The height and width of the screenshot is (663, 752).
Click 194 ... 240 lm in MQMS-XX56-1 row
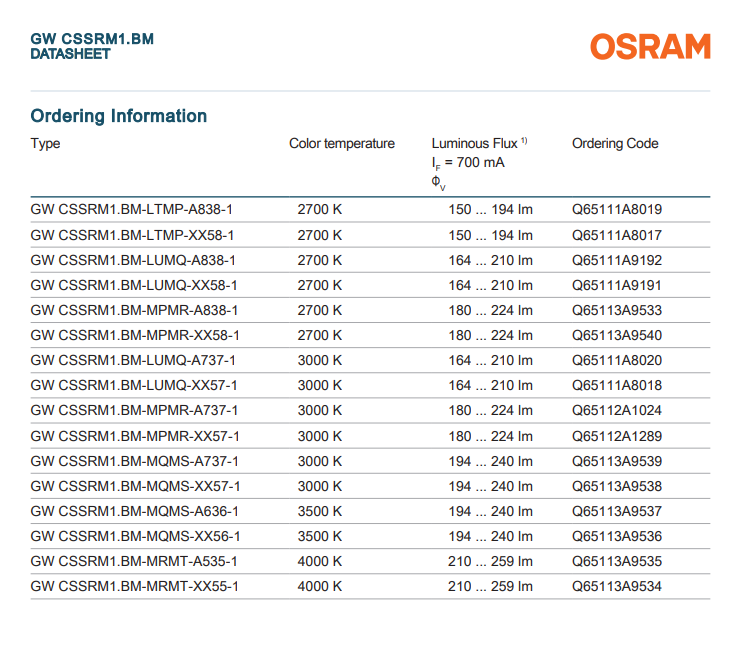point(490,536)
